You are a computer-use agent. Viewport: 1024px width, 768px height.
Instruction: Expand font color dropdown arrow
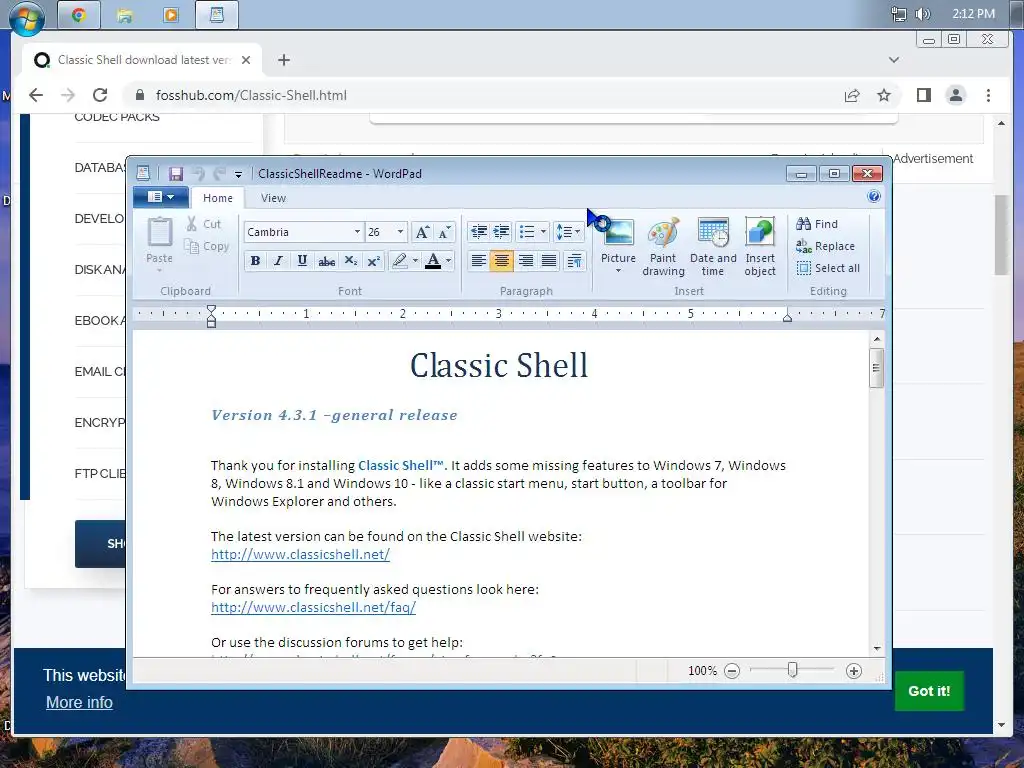449,261
